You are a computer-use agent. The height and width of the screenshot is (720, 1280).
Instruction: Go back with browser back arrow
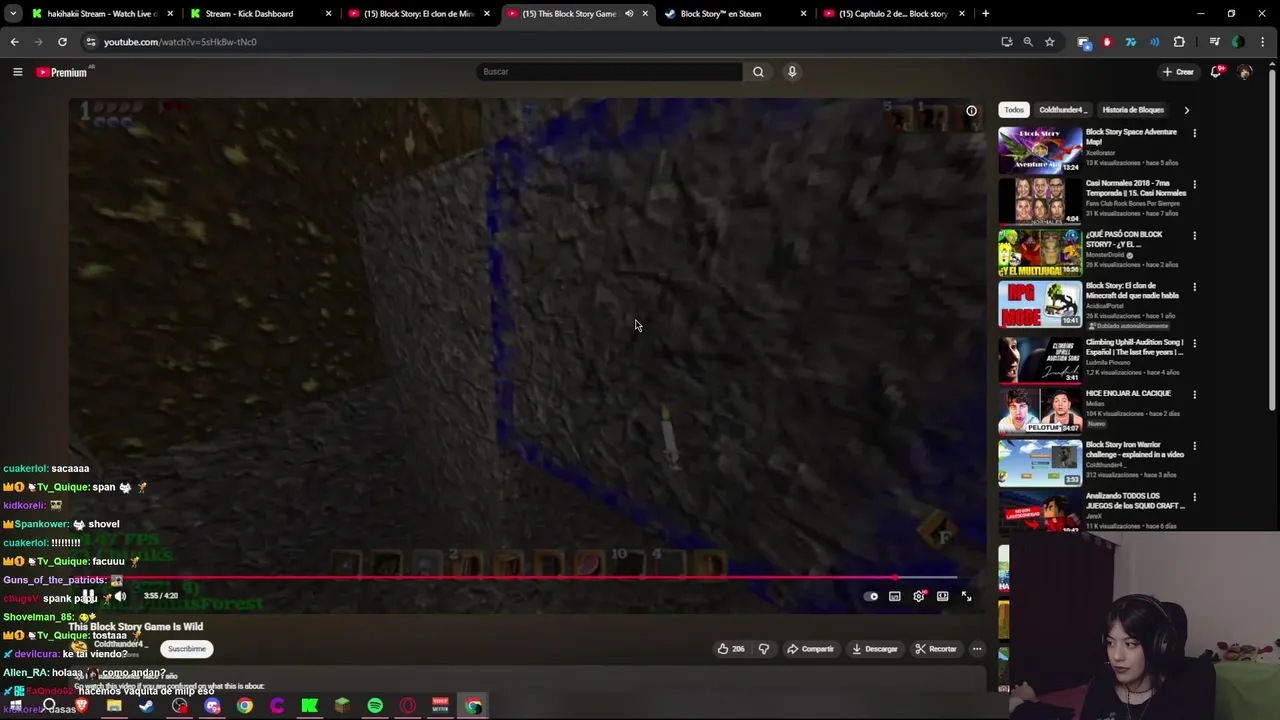(x=14, y=42)
